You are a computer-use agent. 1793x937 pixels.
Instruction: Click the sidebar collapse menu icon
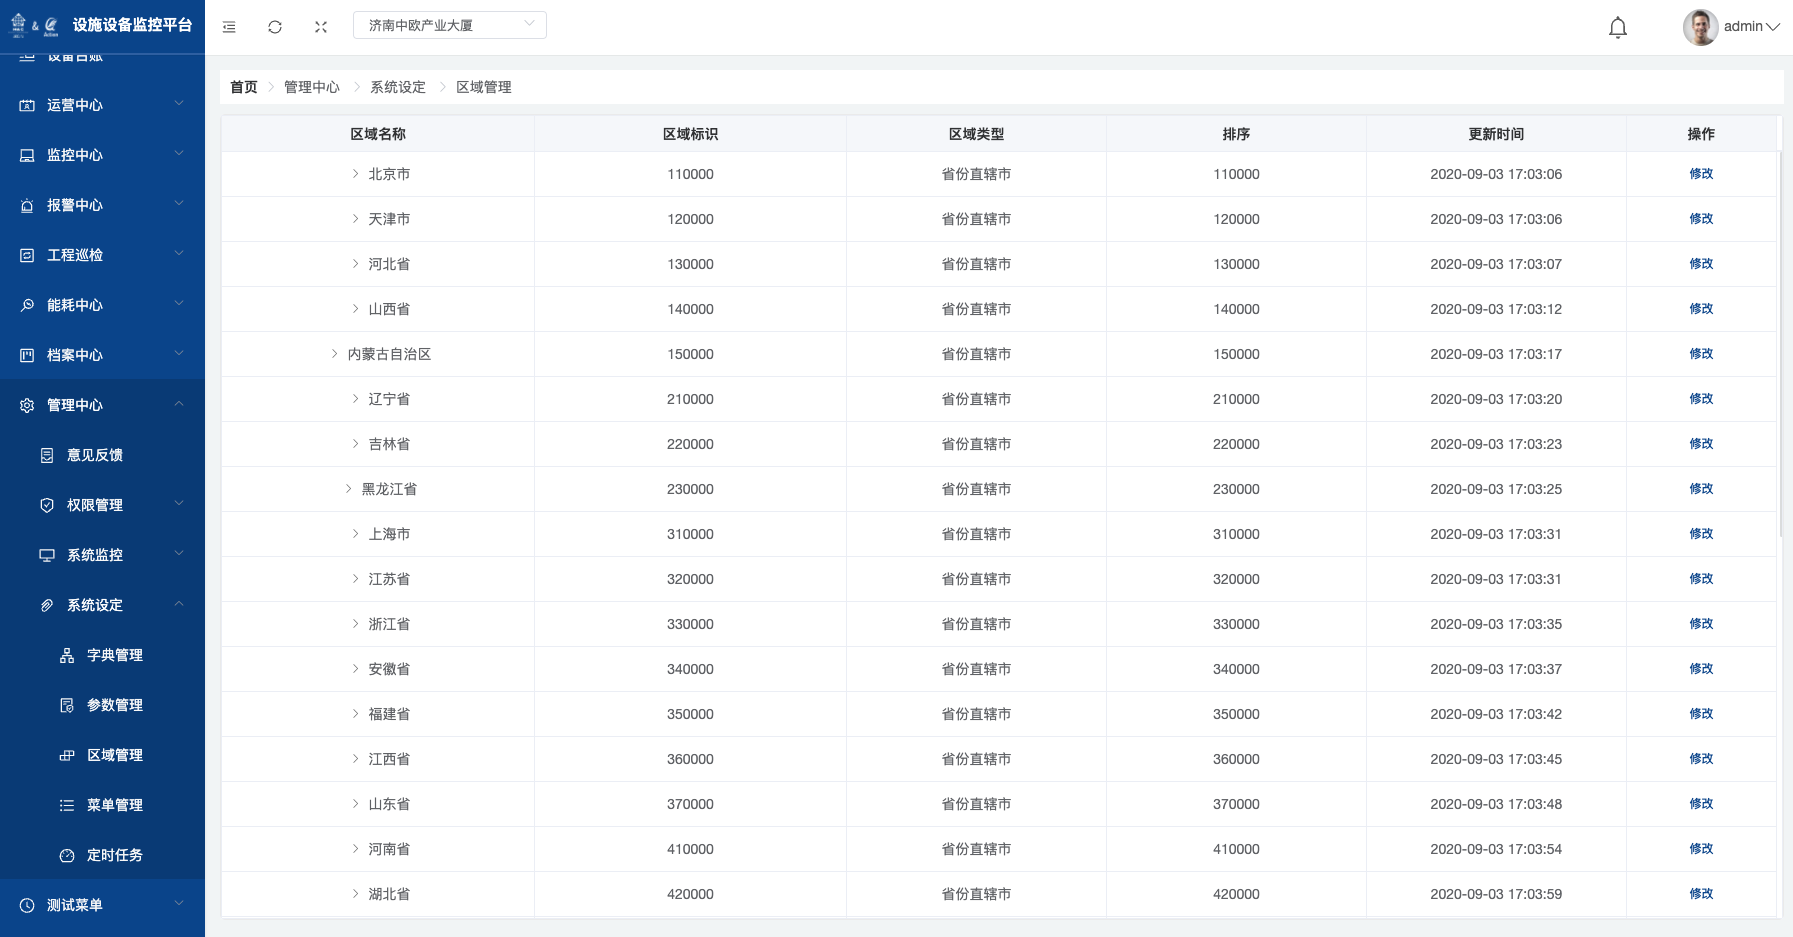[x=229, y=27]
